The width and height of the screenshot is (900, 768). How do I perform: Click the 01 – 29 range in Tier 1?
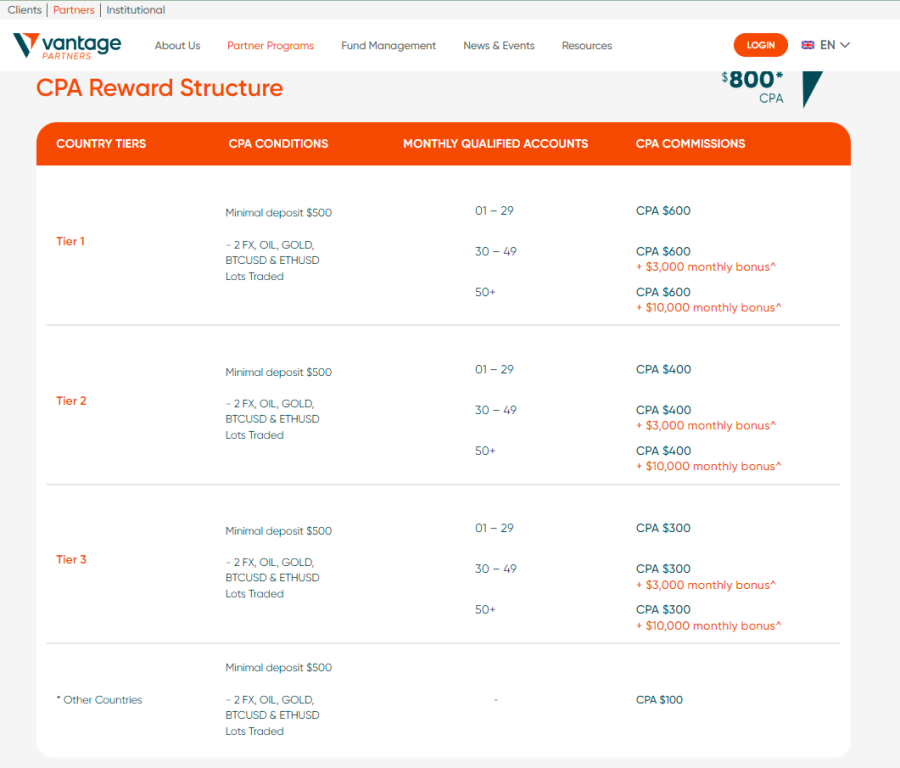click(x=494, y=211)
